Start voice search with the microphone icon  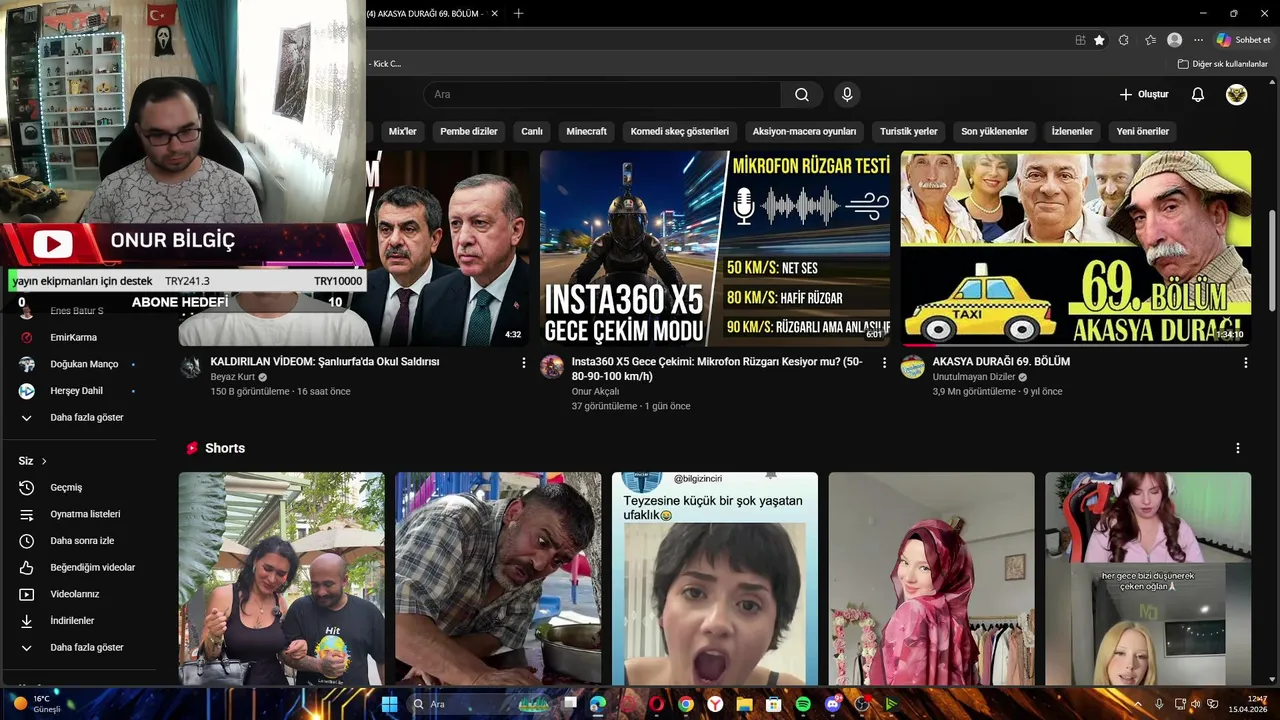coord(847,95)
